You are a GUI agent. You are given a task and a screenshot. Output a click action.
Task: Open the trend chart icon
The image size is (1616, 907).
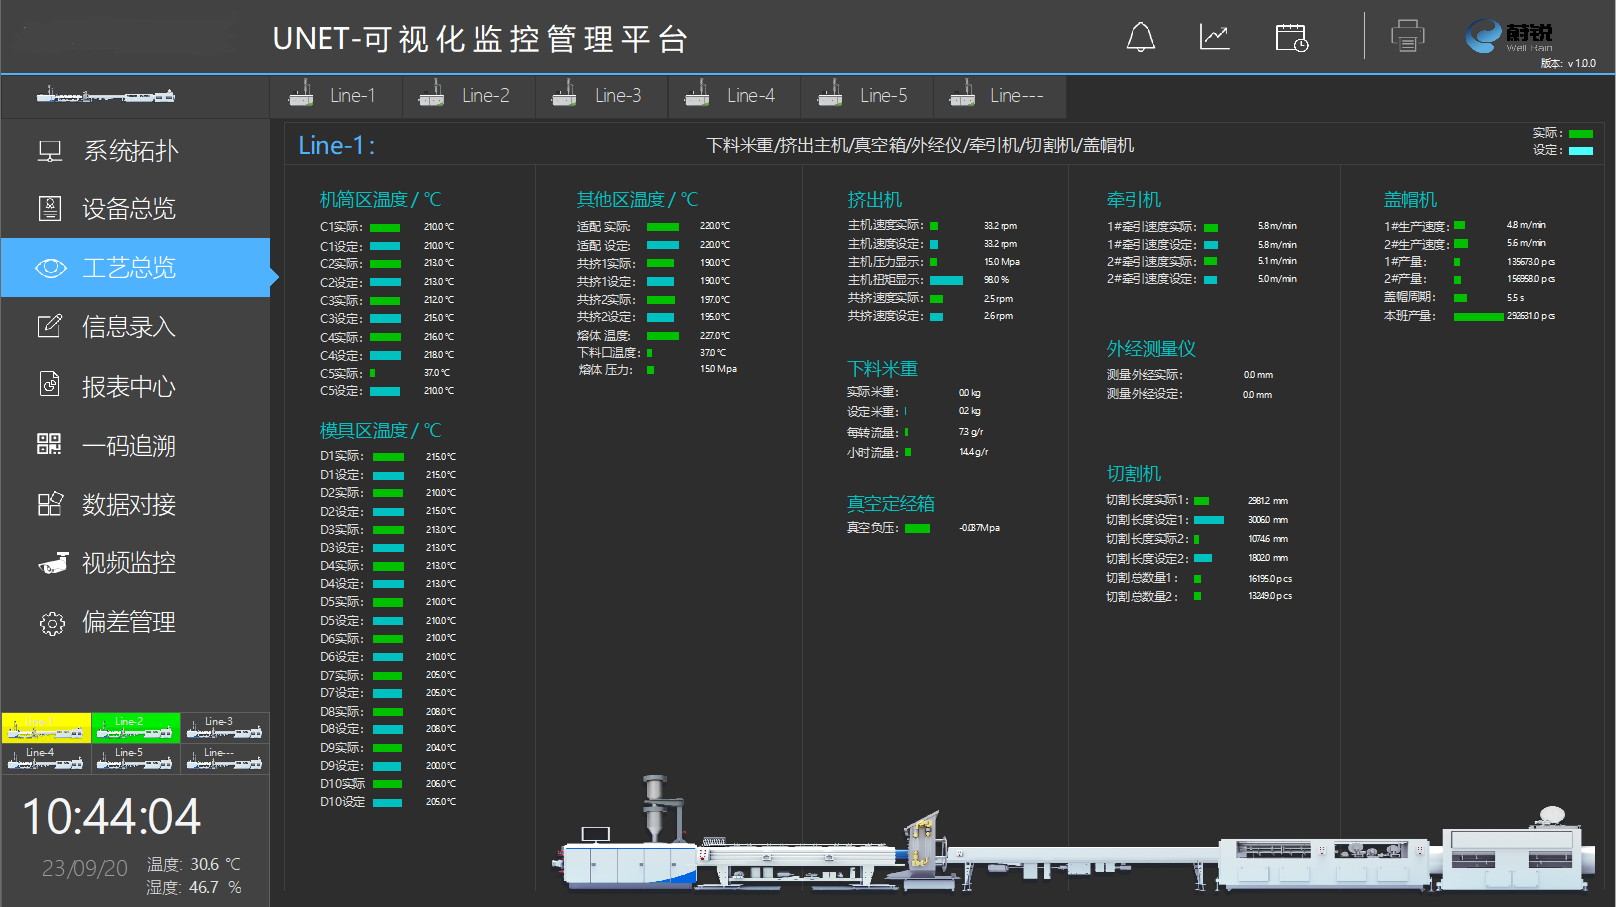(1214, 38)
